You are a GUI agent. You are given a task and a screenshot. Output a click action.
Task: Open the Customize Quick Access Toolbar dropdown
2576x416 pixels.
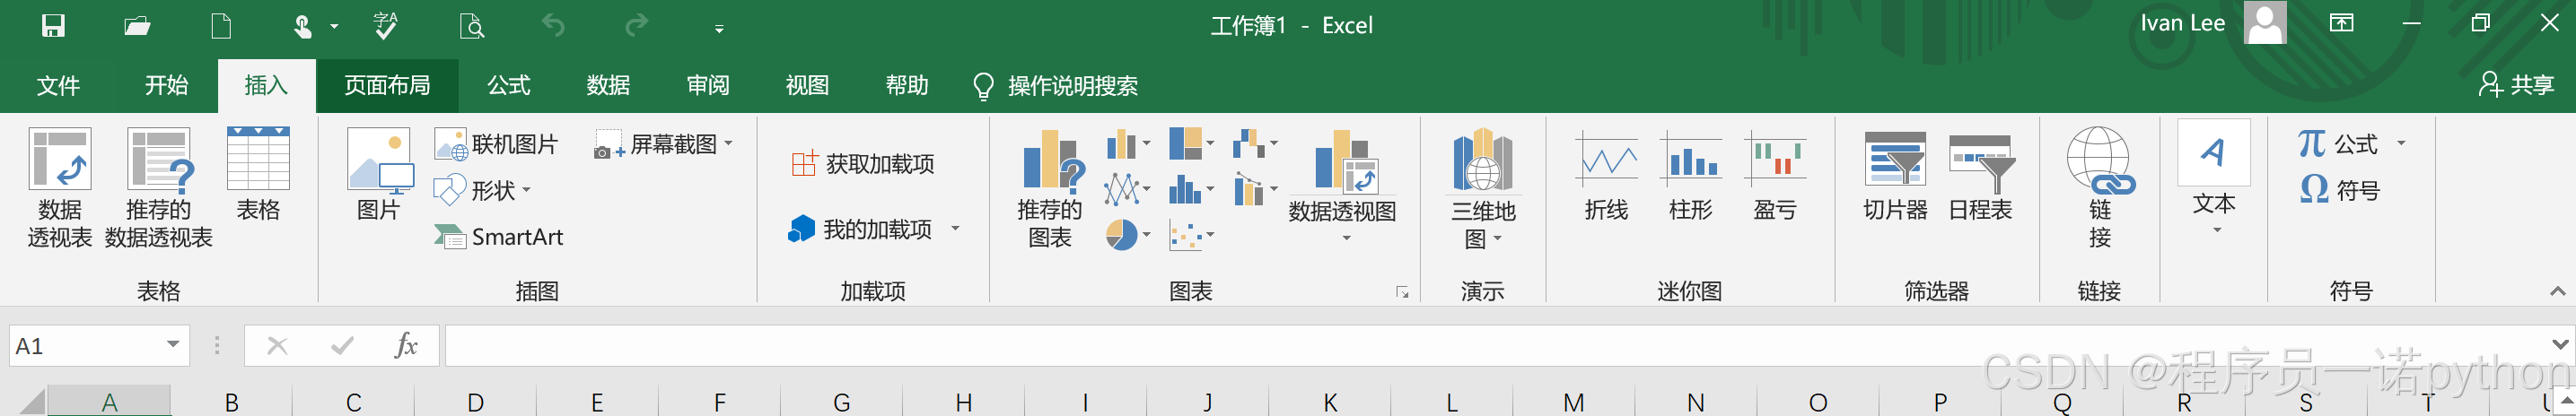(719, 28)
